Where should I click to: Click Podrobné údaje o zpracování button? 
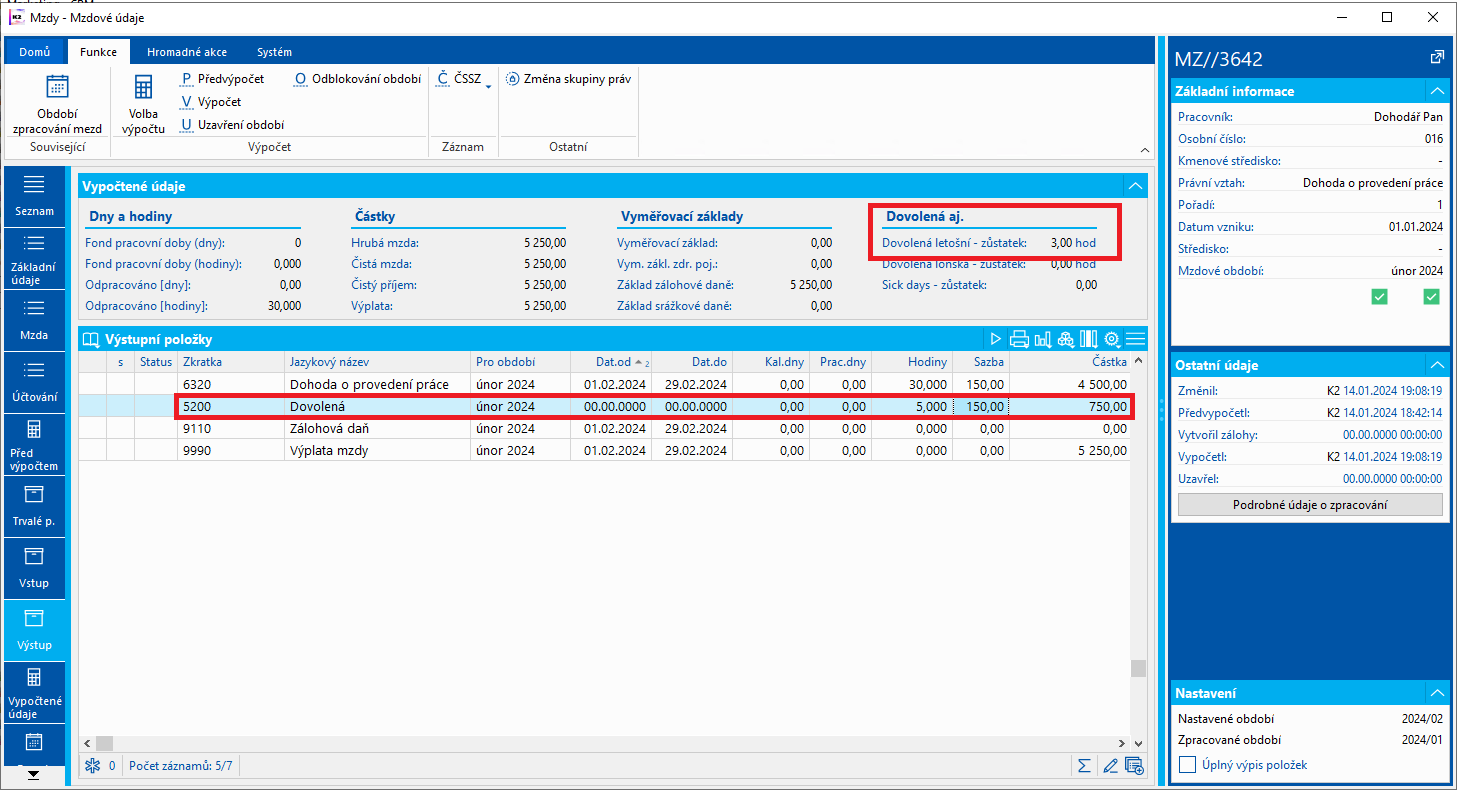click(x=1310, y=505)
